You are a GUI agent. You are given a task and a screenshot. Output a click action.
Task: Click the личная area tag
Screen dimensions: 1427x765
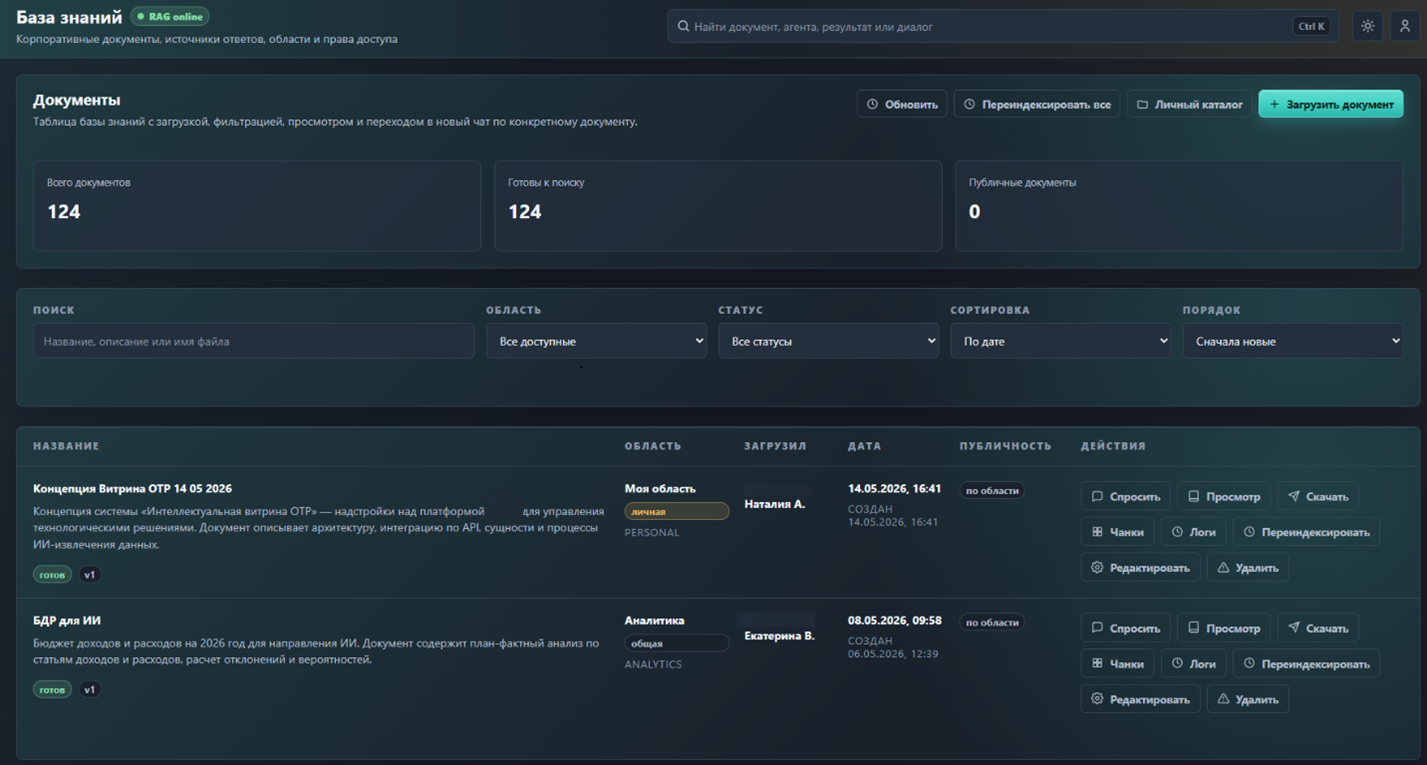(677, 511)
